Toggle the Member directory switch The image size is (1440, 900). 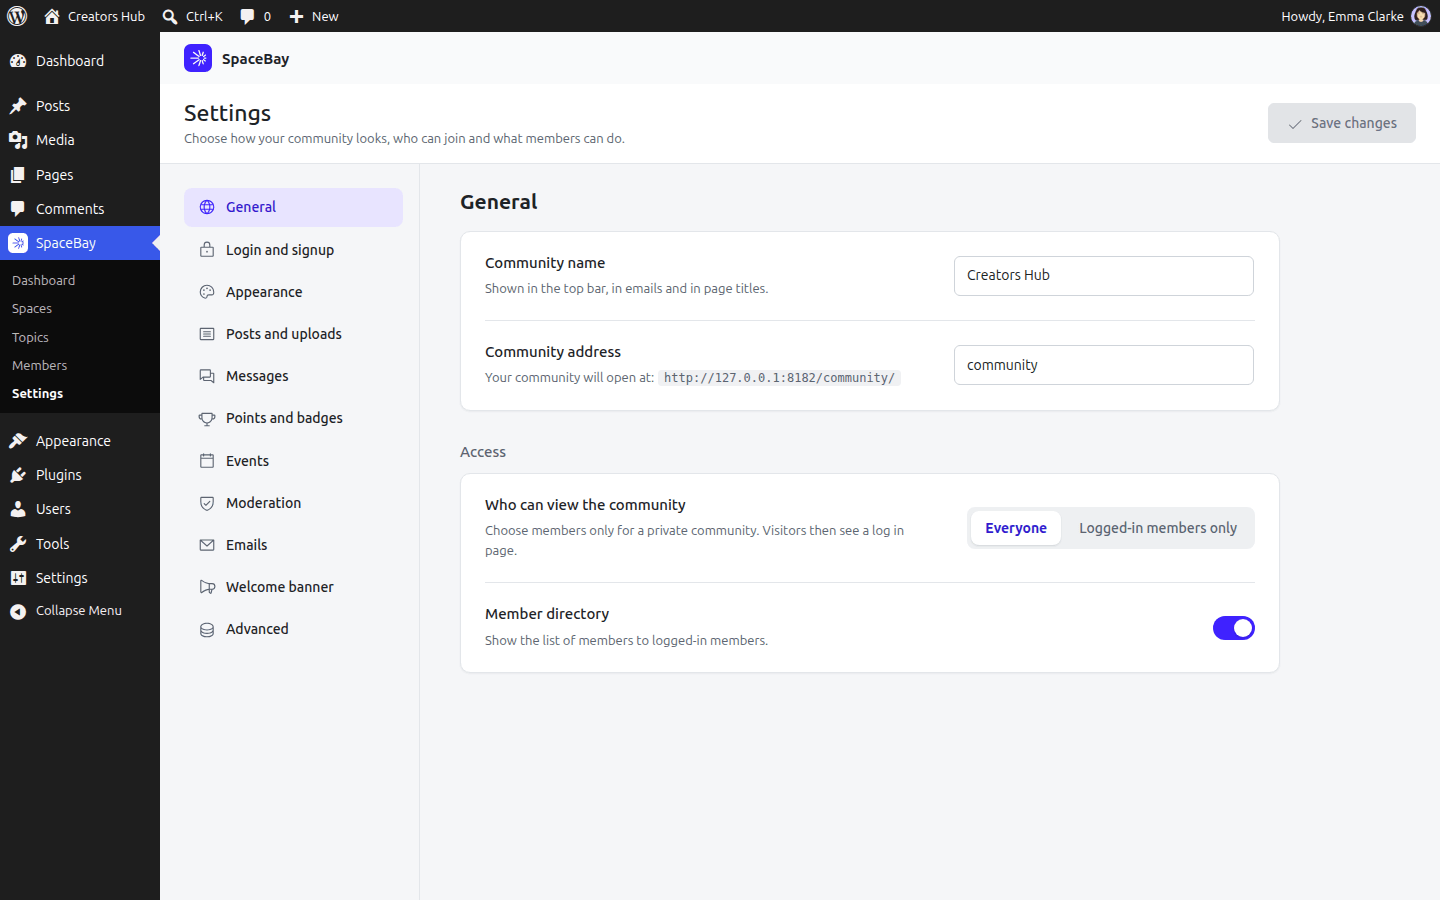[x=1233, y=628]
